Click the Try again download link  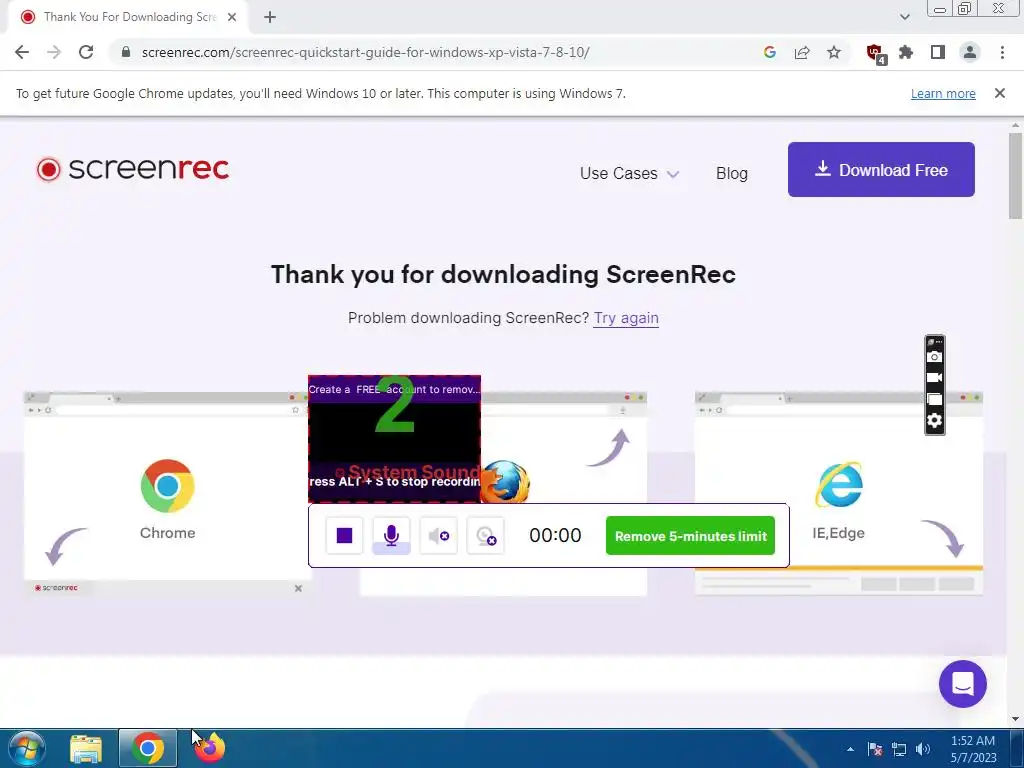(626, 318)
